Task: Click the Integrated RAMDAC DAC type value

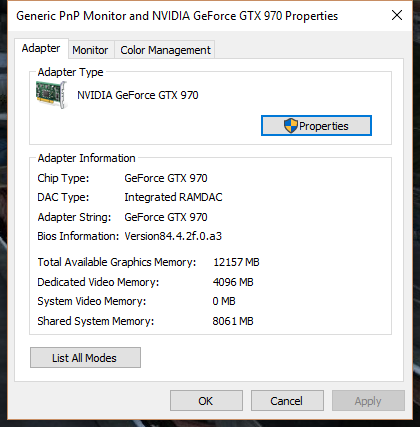Action: coord(173,197)
